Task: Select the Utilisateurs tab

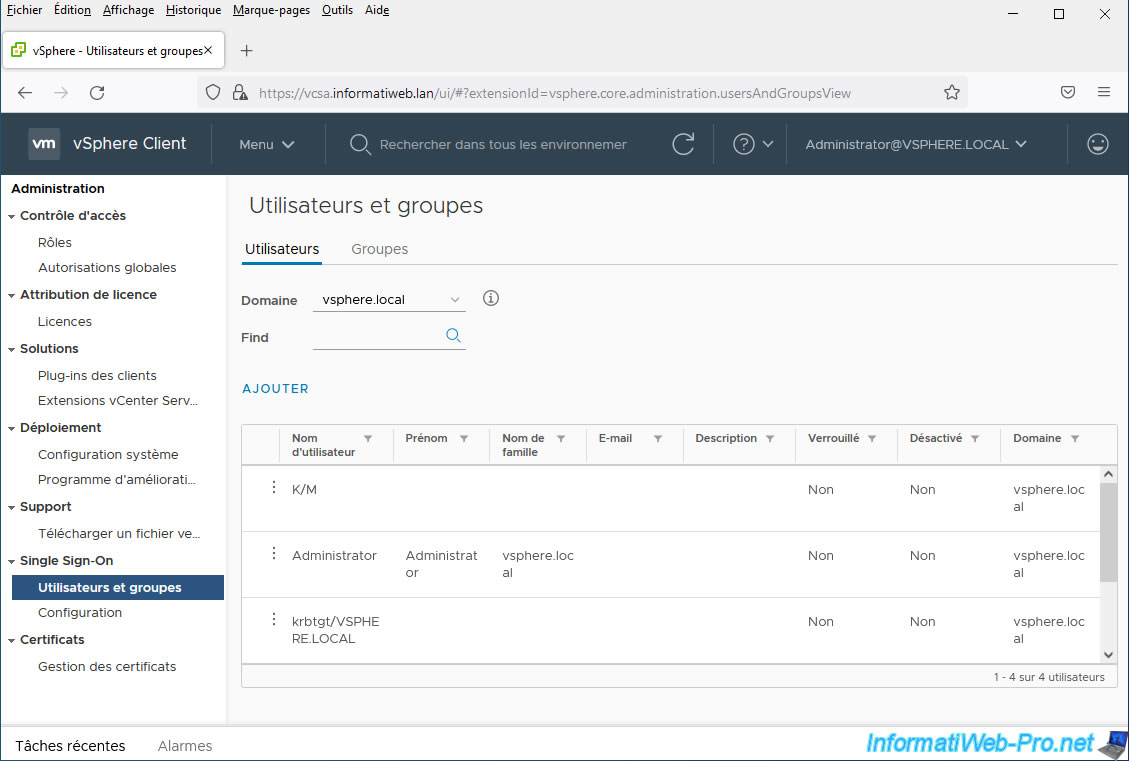Action: click(282, 249)
